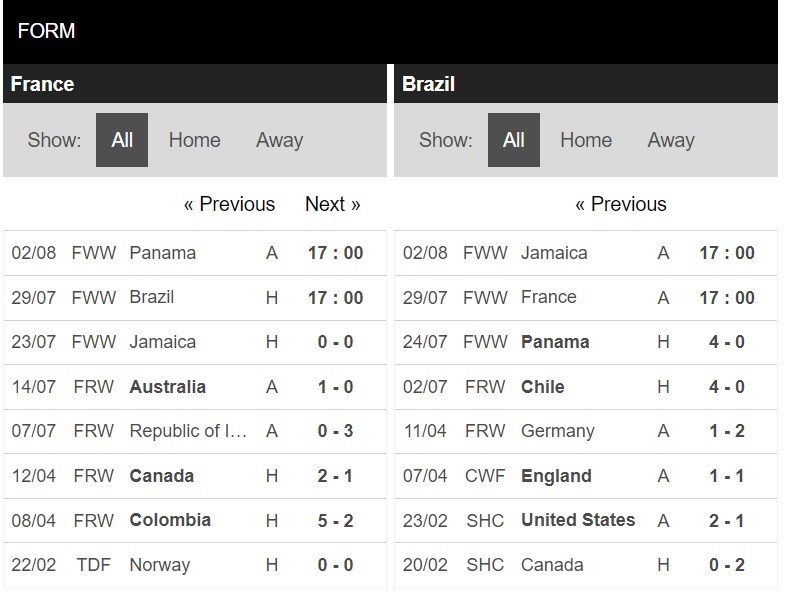The image size is (786, 607).
Task: Open Republic of Ireland match row
Action: [x=194, y=431]
